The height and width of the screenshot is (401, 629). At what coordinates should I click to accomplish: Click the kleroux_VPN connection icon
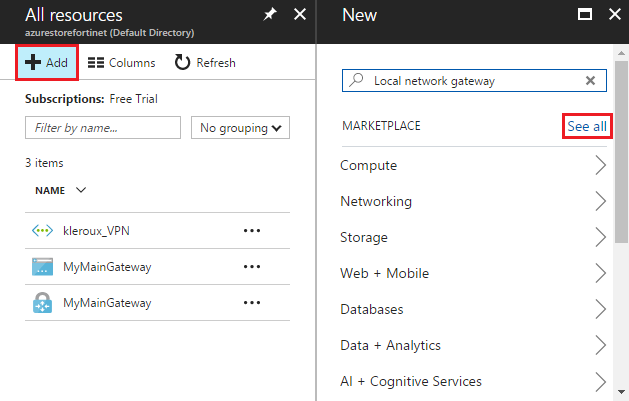pos(42,231)
